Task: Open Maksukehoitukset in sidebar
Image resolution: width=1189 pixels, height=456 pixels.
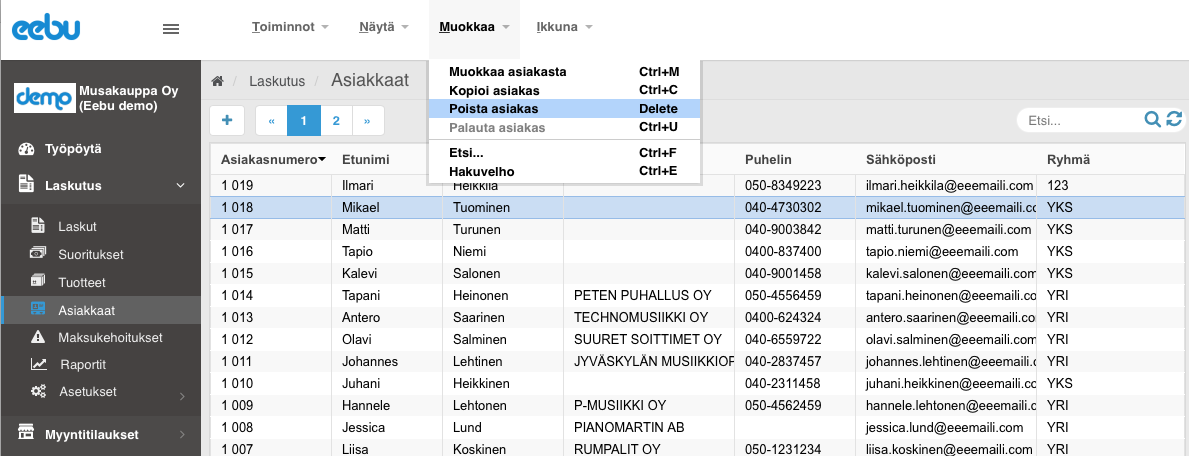Action: tap(110, 338)
